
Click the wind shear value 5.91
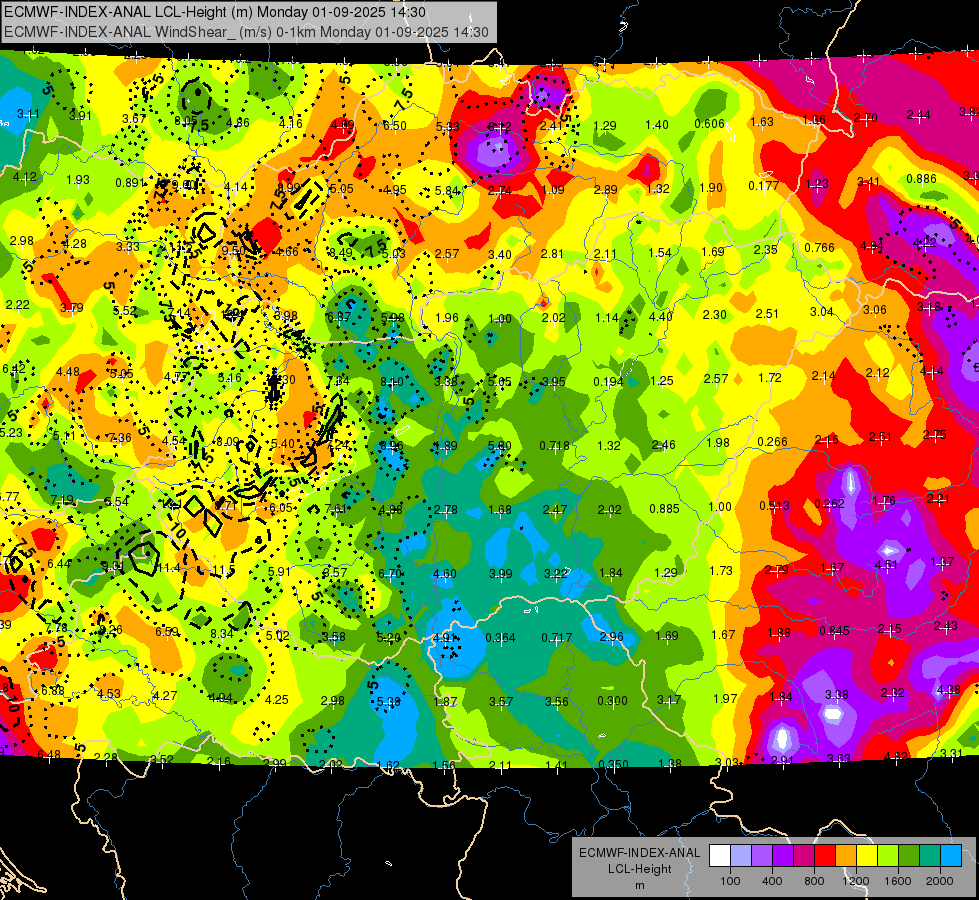[x=279, y=571]
